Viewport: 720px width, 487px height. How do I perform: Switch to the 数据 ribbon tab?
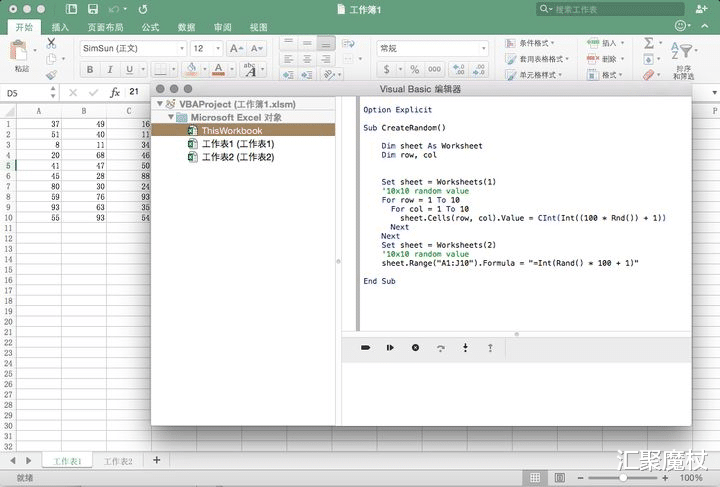(x=186, y=28)
